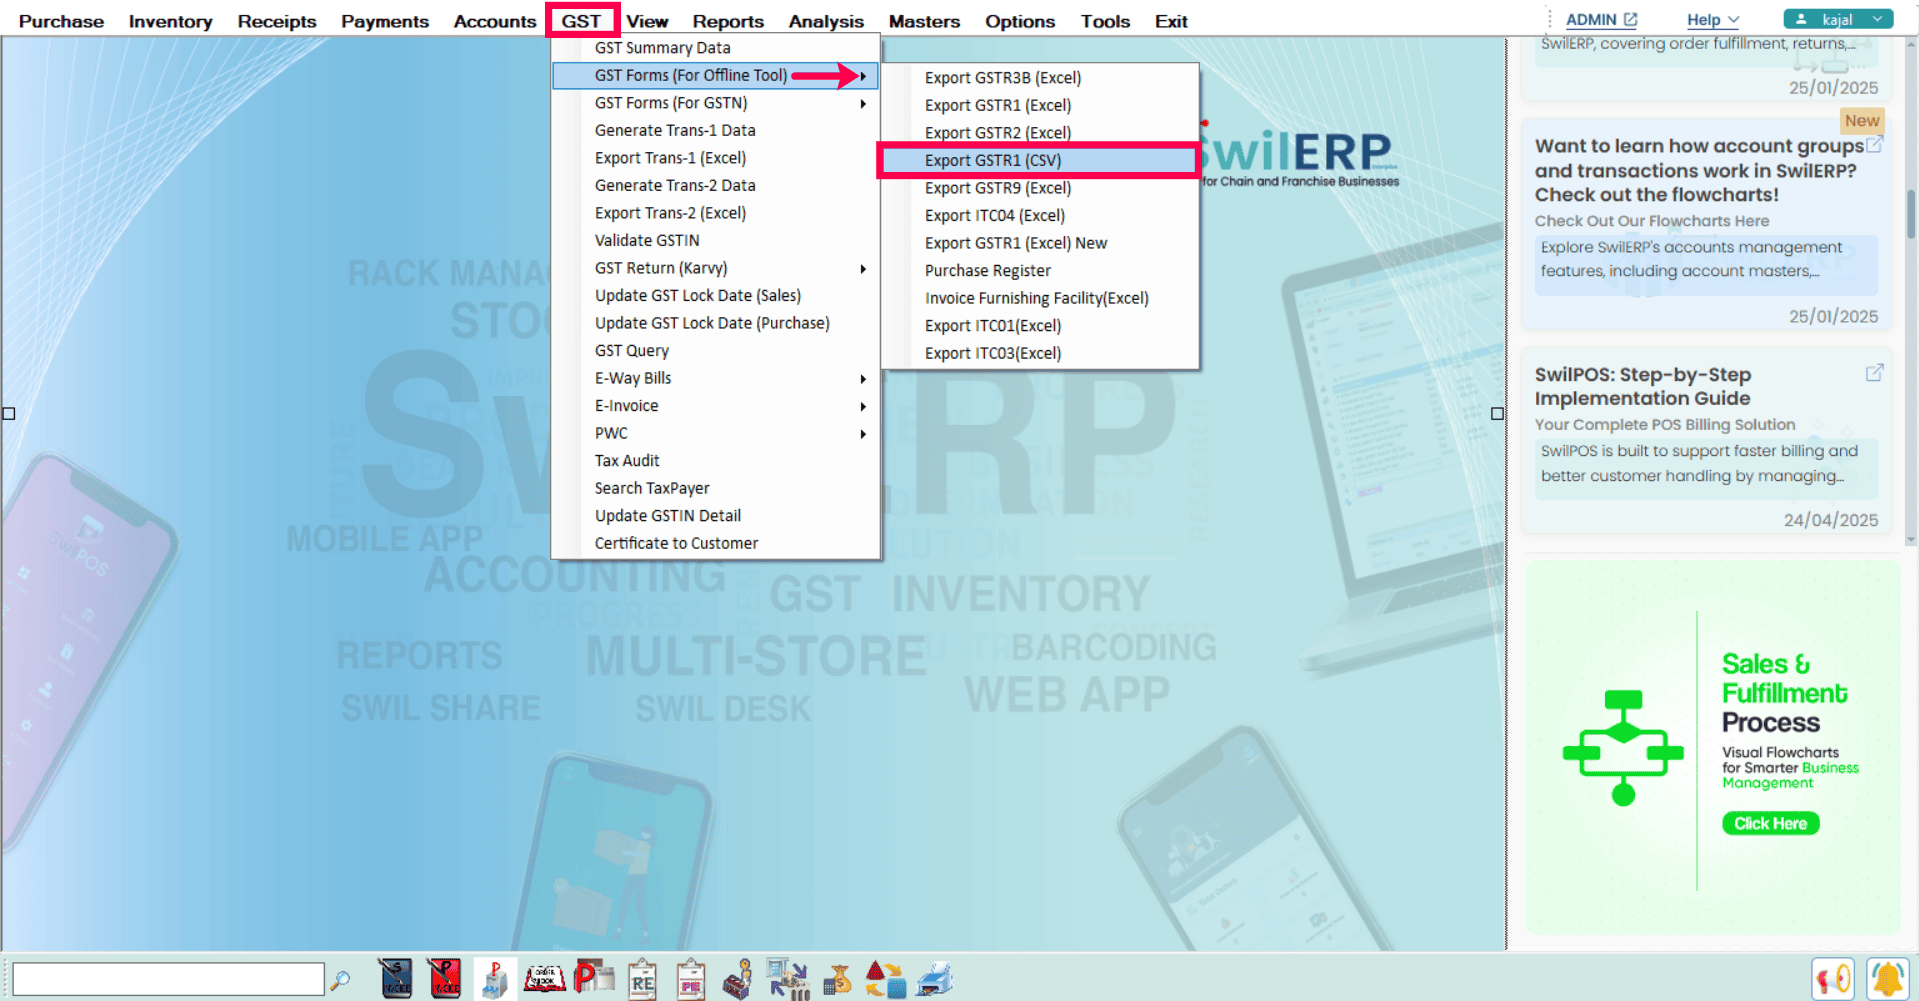Expand the Help dropdown
Image resolution: width=1919 pixels, height=1001 pixels.
click(x=1713, y=20)
